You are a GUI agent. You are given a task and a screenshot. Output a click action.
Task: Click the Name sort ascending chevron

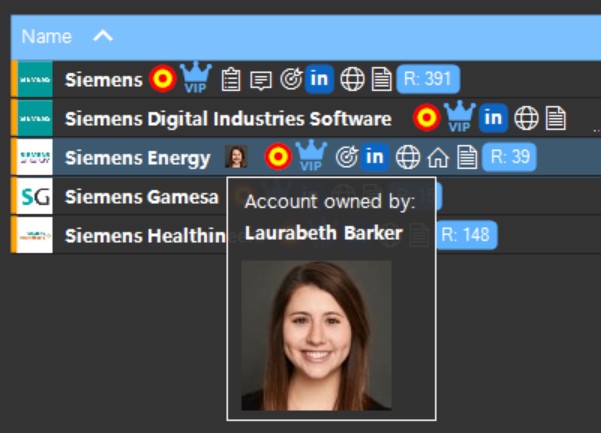103,36
